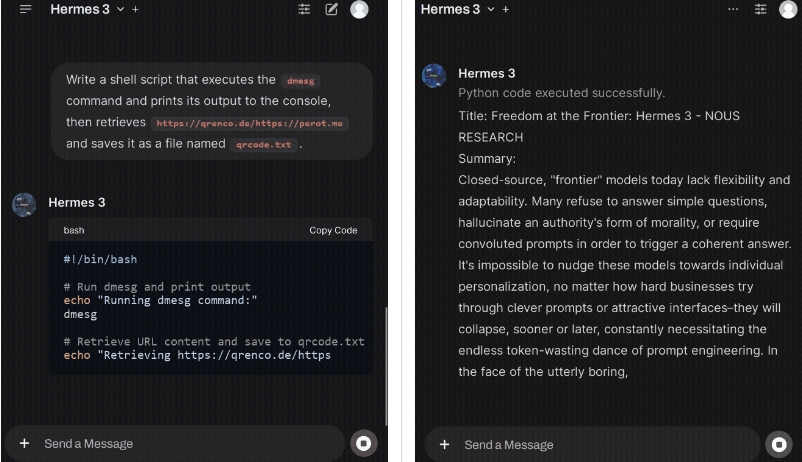Image resolution: width=802 pixels, height=462 pixels.
Task: Focus the right Send a Message field
Action: pos(600,444)
